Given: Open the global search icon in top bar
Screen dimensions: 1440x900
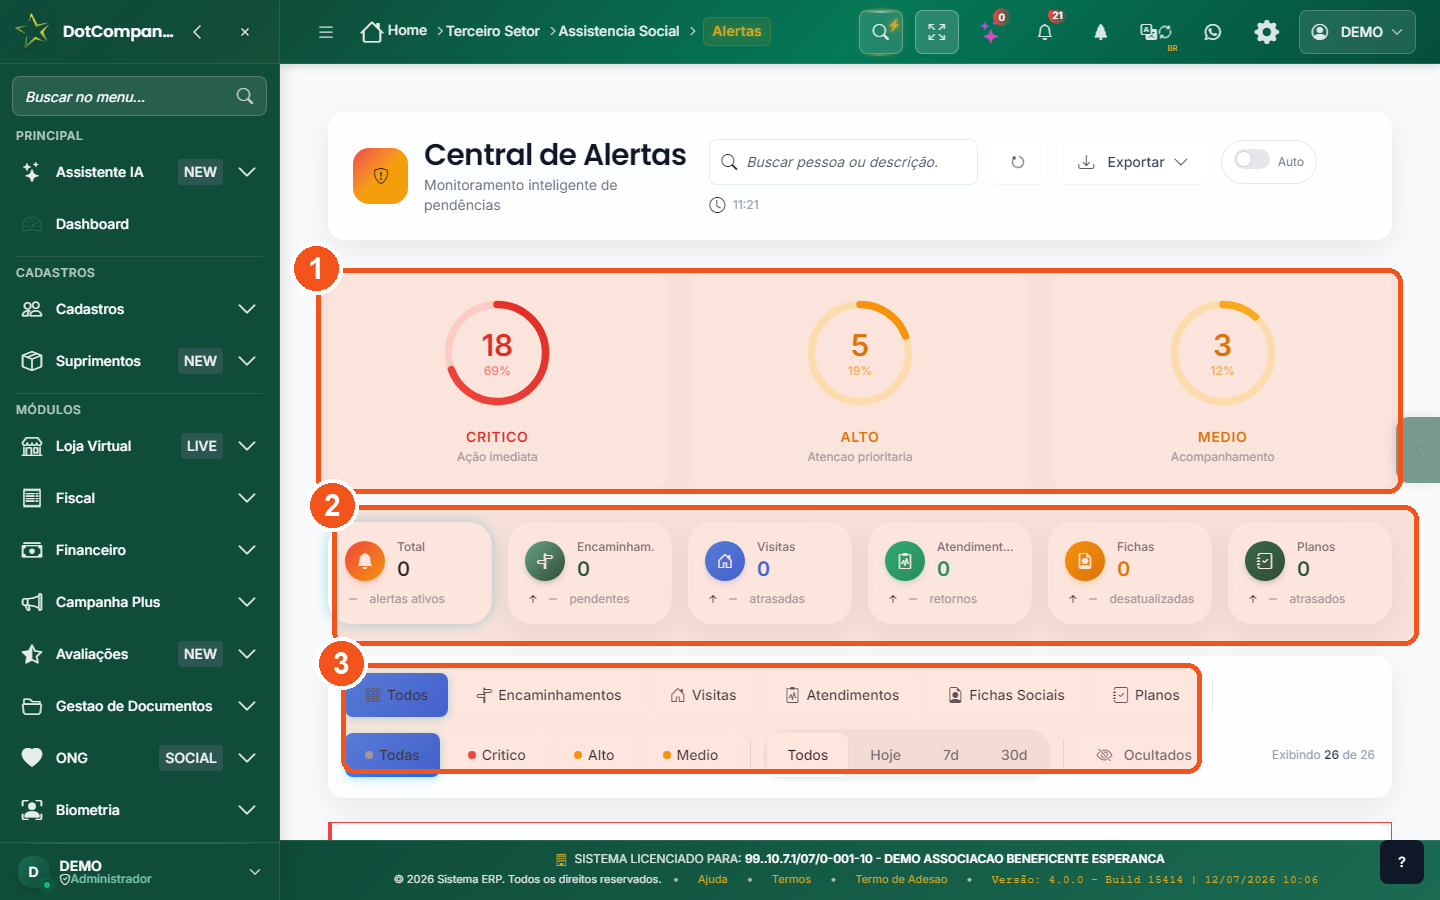Looking at the screenshot, I should (x=881, y=32).
